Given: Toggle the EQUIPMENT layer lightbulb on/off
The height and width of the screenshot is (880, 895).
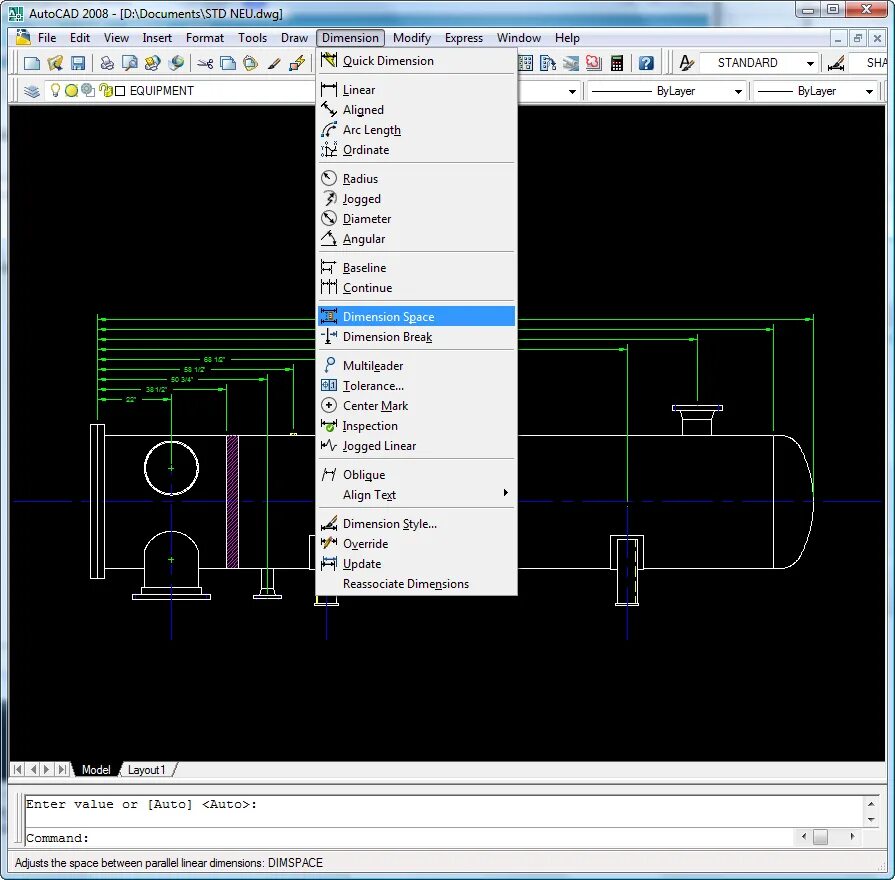Looking at the screenshot, I should [55, 90].
